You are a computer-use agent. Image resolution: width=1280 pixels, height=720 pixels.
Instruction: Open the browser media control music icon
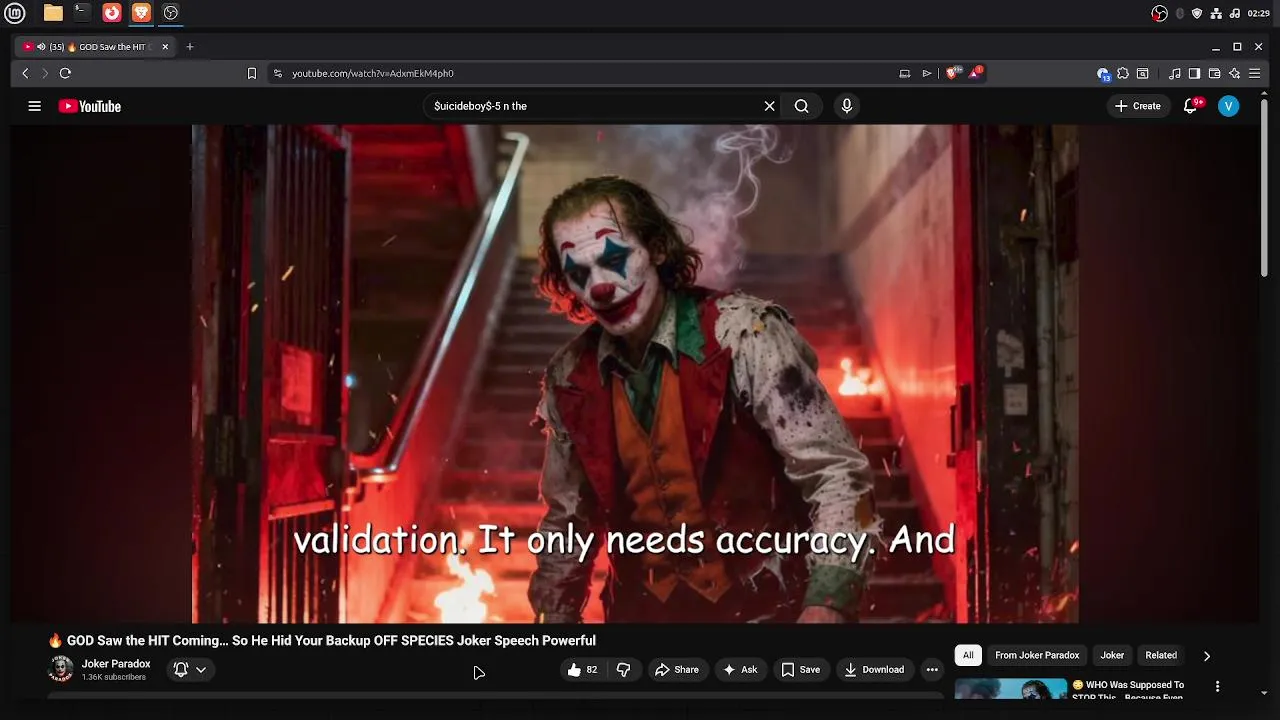(x=1175, y=73)
